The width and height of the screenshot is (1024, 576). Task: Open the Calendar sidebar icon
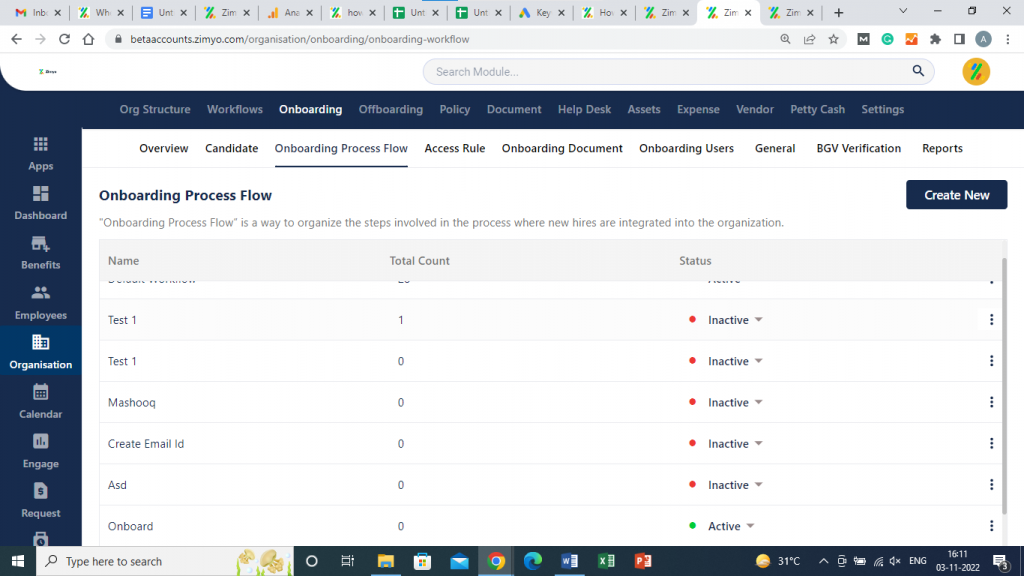pyautogui.click(x=40, y=392)
